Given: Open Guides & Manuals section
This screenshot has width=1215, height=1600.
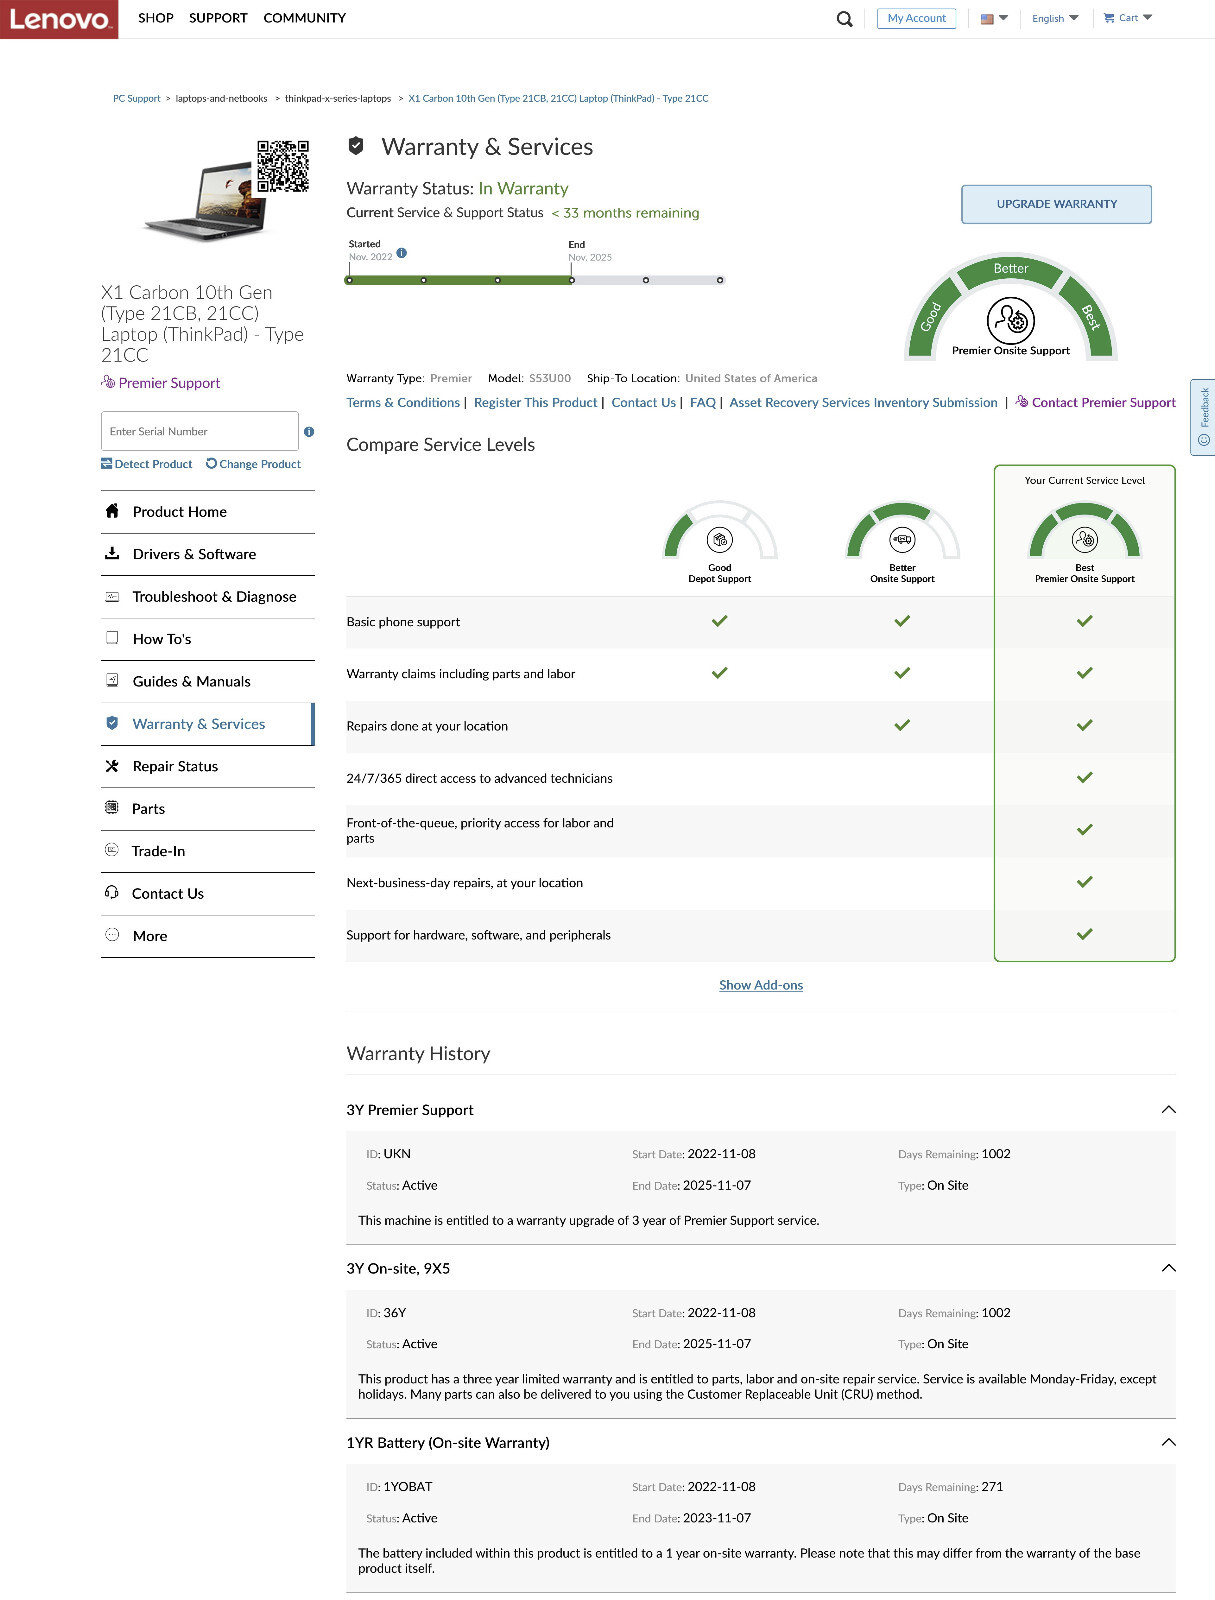Looking at the screenshot, I should pyautogui.click(x=208, y=681).
